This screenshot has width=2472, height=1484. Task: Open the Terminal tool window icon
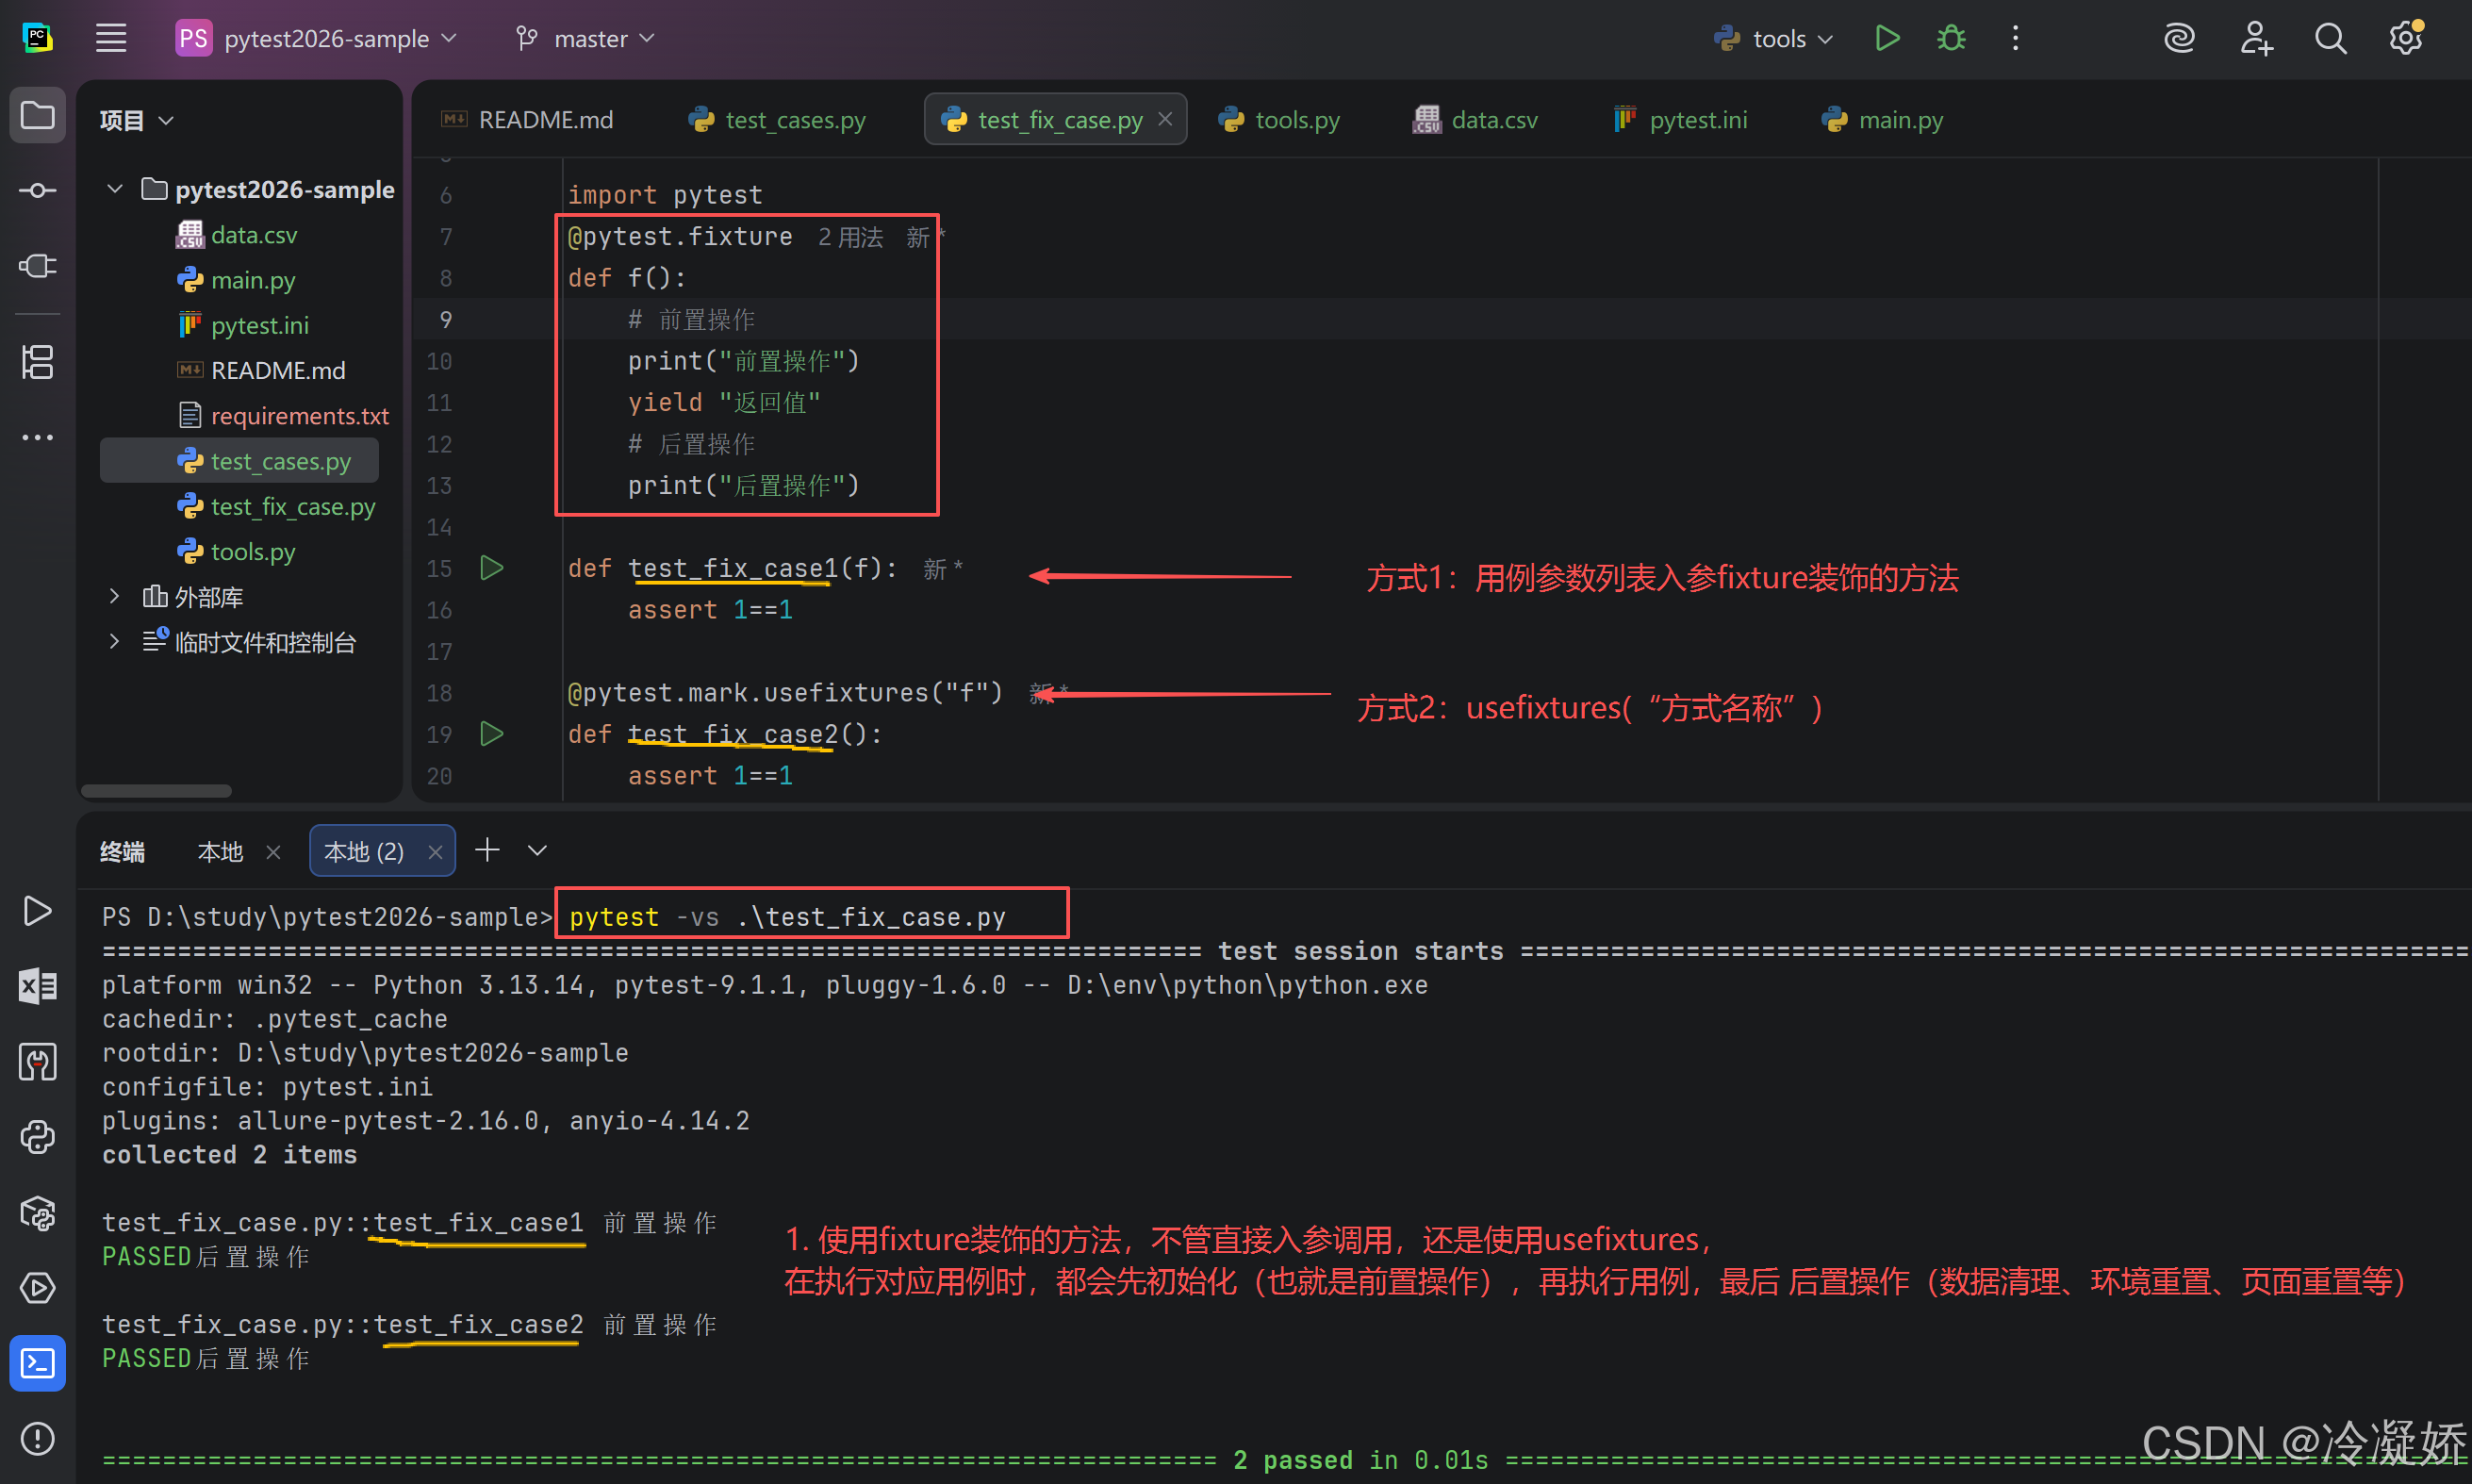[x=37, y=1363]
